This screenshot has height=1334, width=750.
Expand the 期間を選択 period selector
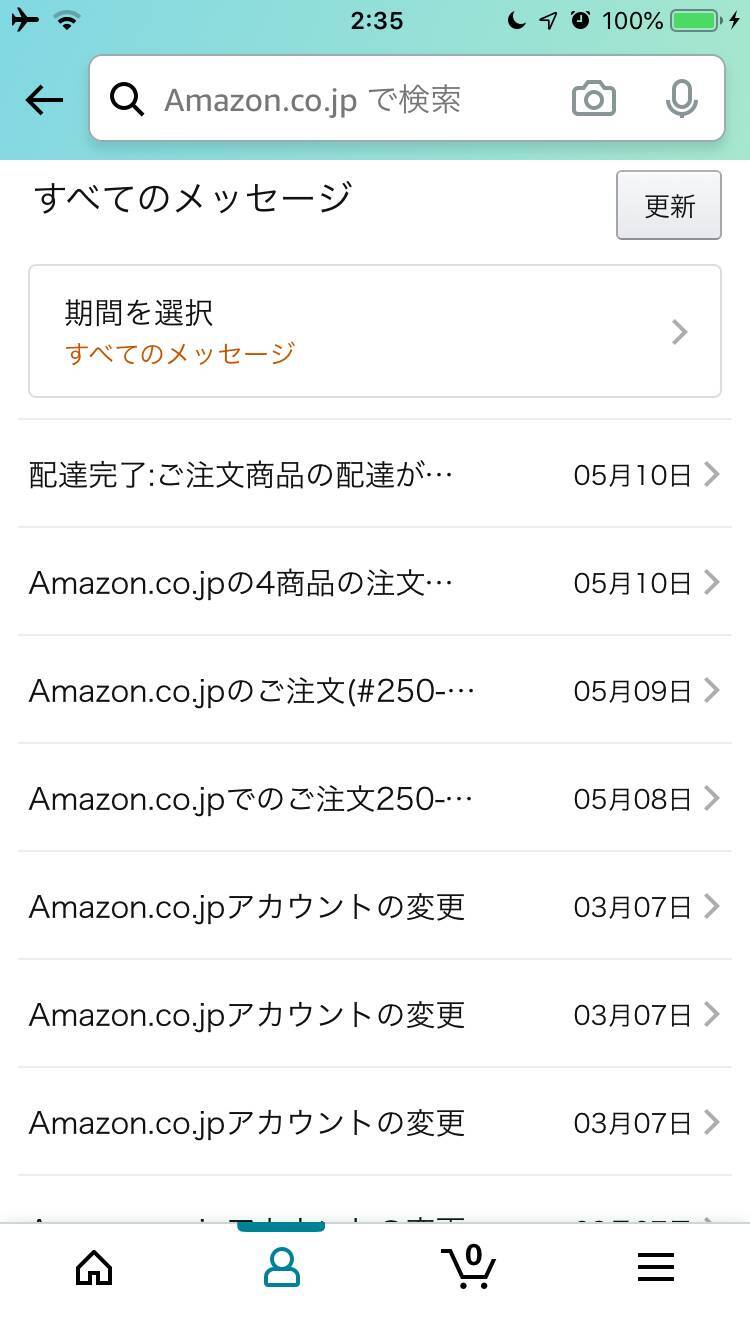pos(374,331)
